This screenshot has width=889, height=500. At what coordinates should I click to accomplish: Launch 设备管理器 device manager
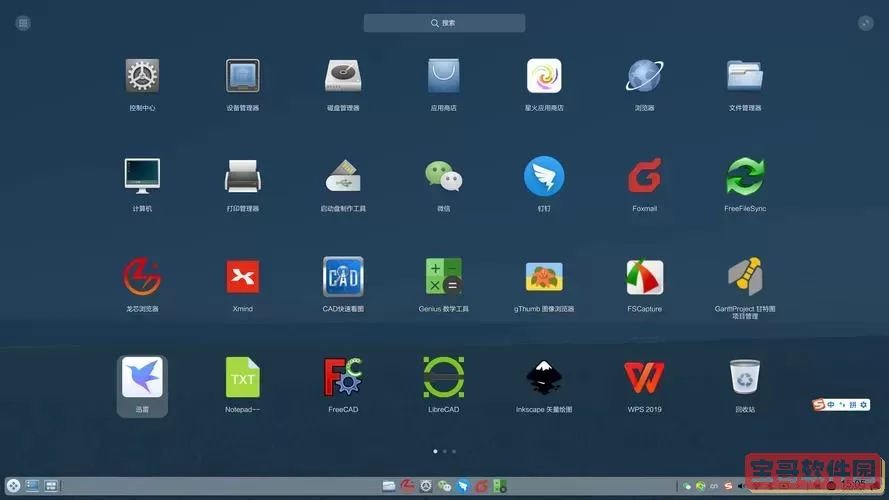243,76
